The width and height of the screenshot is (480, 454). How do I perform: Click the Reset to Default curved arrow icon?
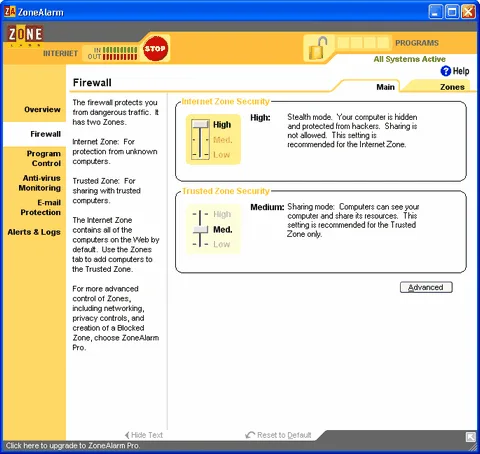click(x=250, y=435)
